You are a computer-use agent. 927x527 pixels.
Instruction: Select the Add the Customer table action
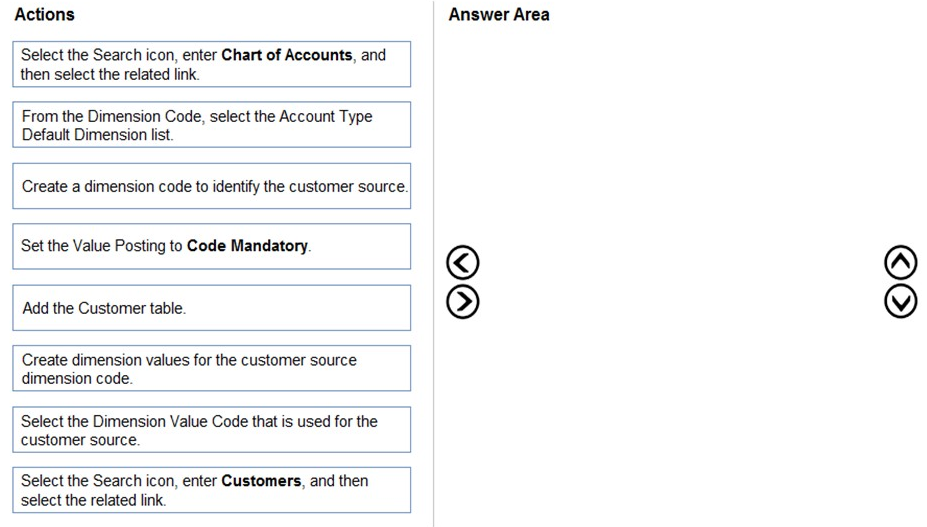tap(211, 308)
